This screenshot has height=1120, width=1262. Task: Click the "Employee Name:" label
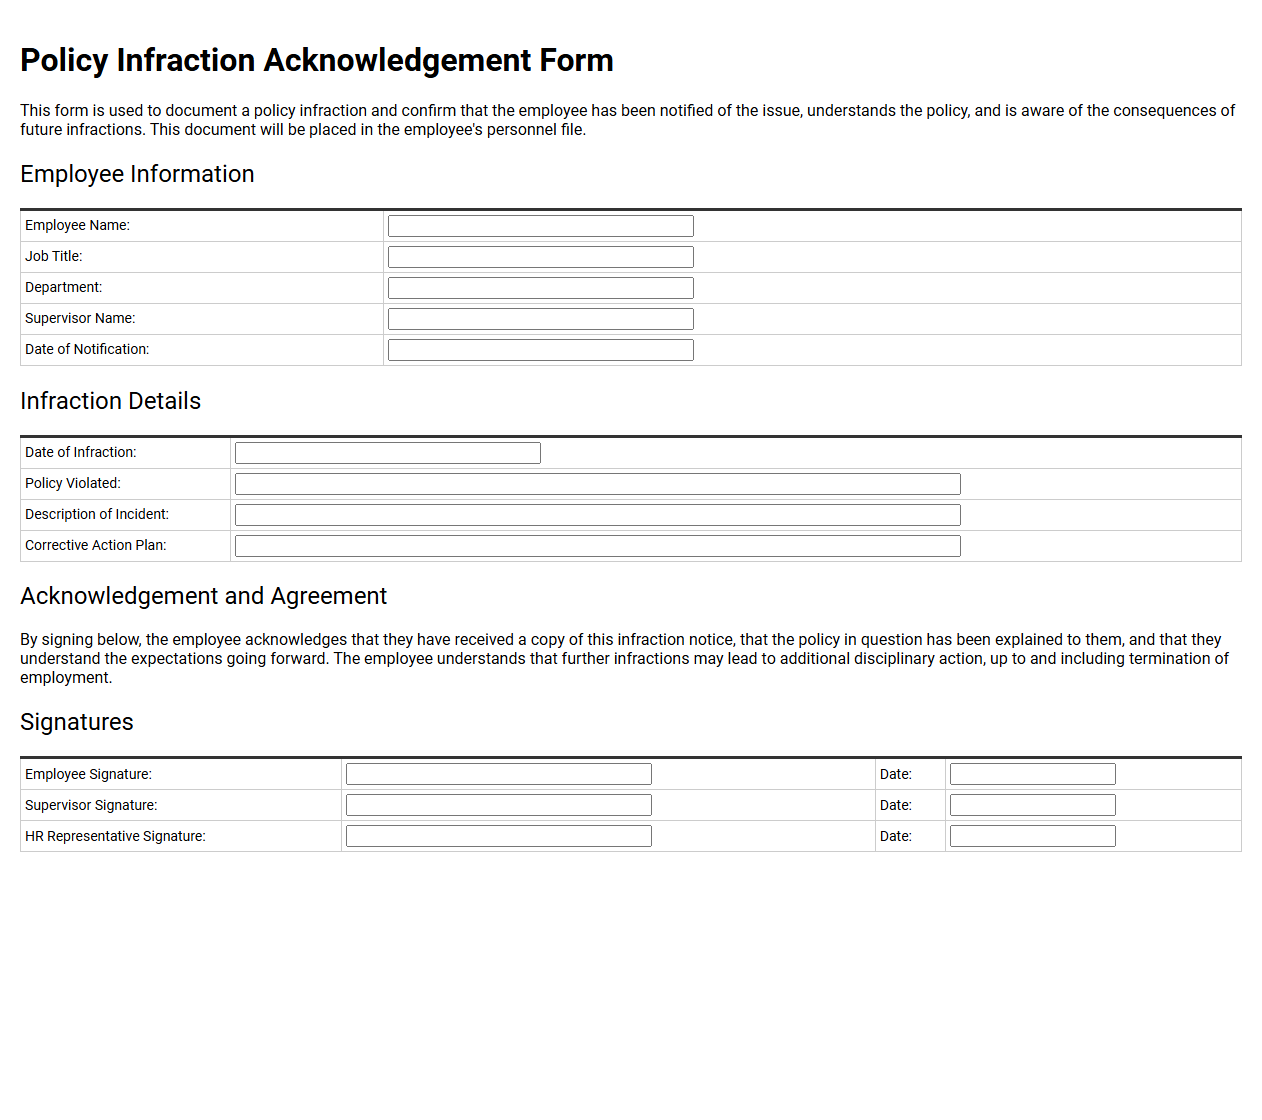pos(77,226)
